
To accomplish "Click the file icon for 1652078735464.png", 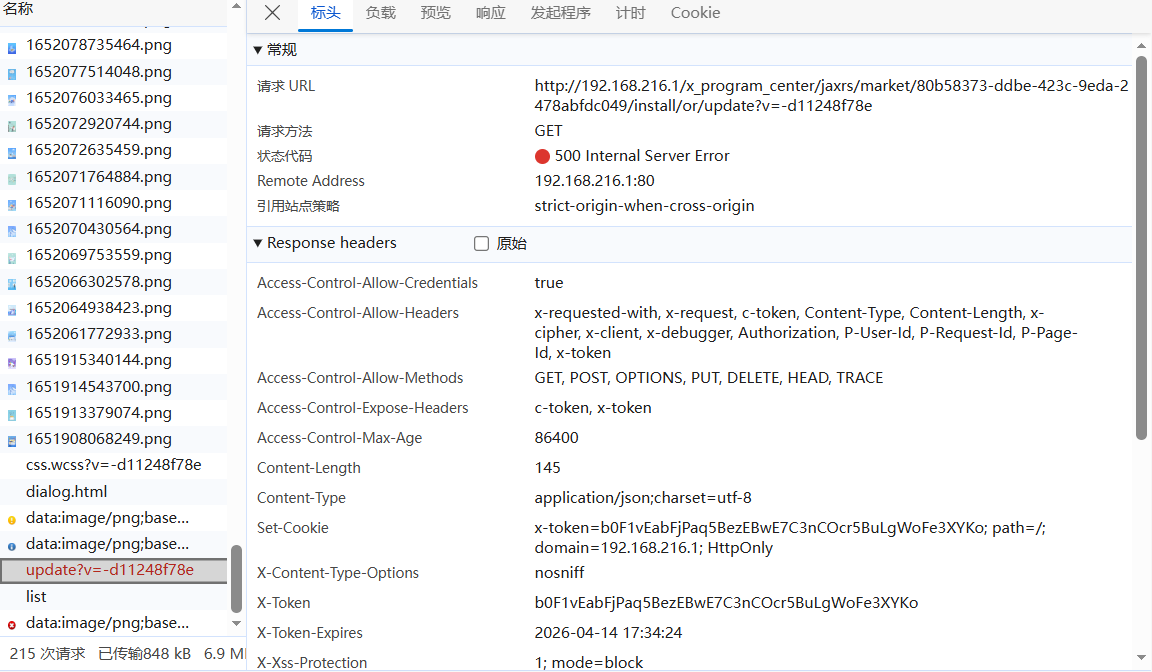I will tap(12, 46).
